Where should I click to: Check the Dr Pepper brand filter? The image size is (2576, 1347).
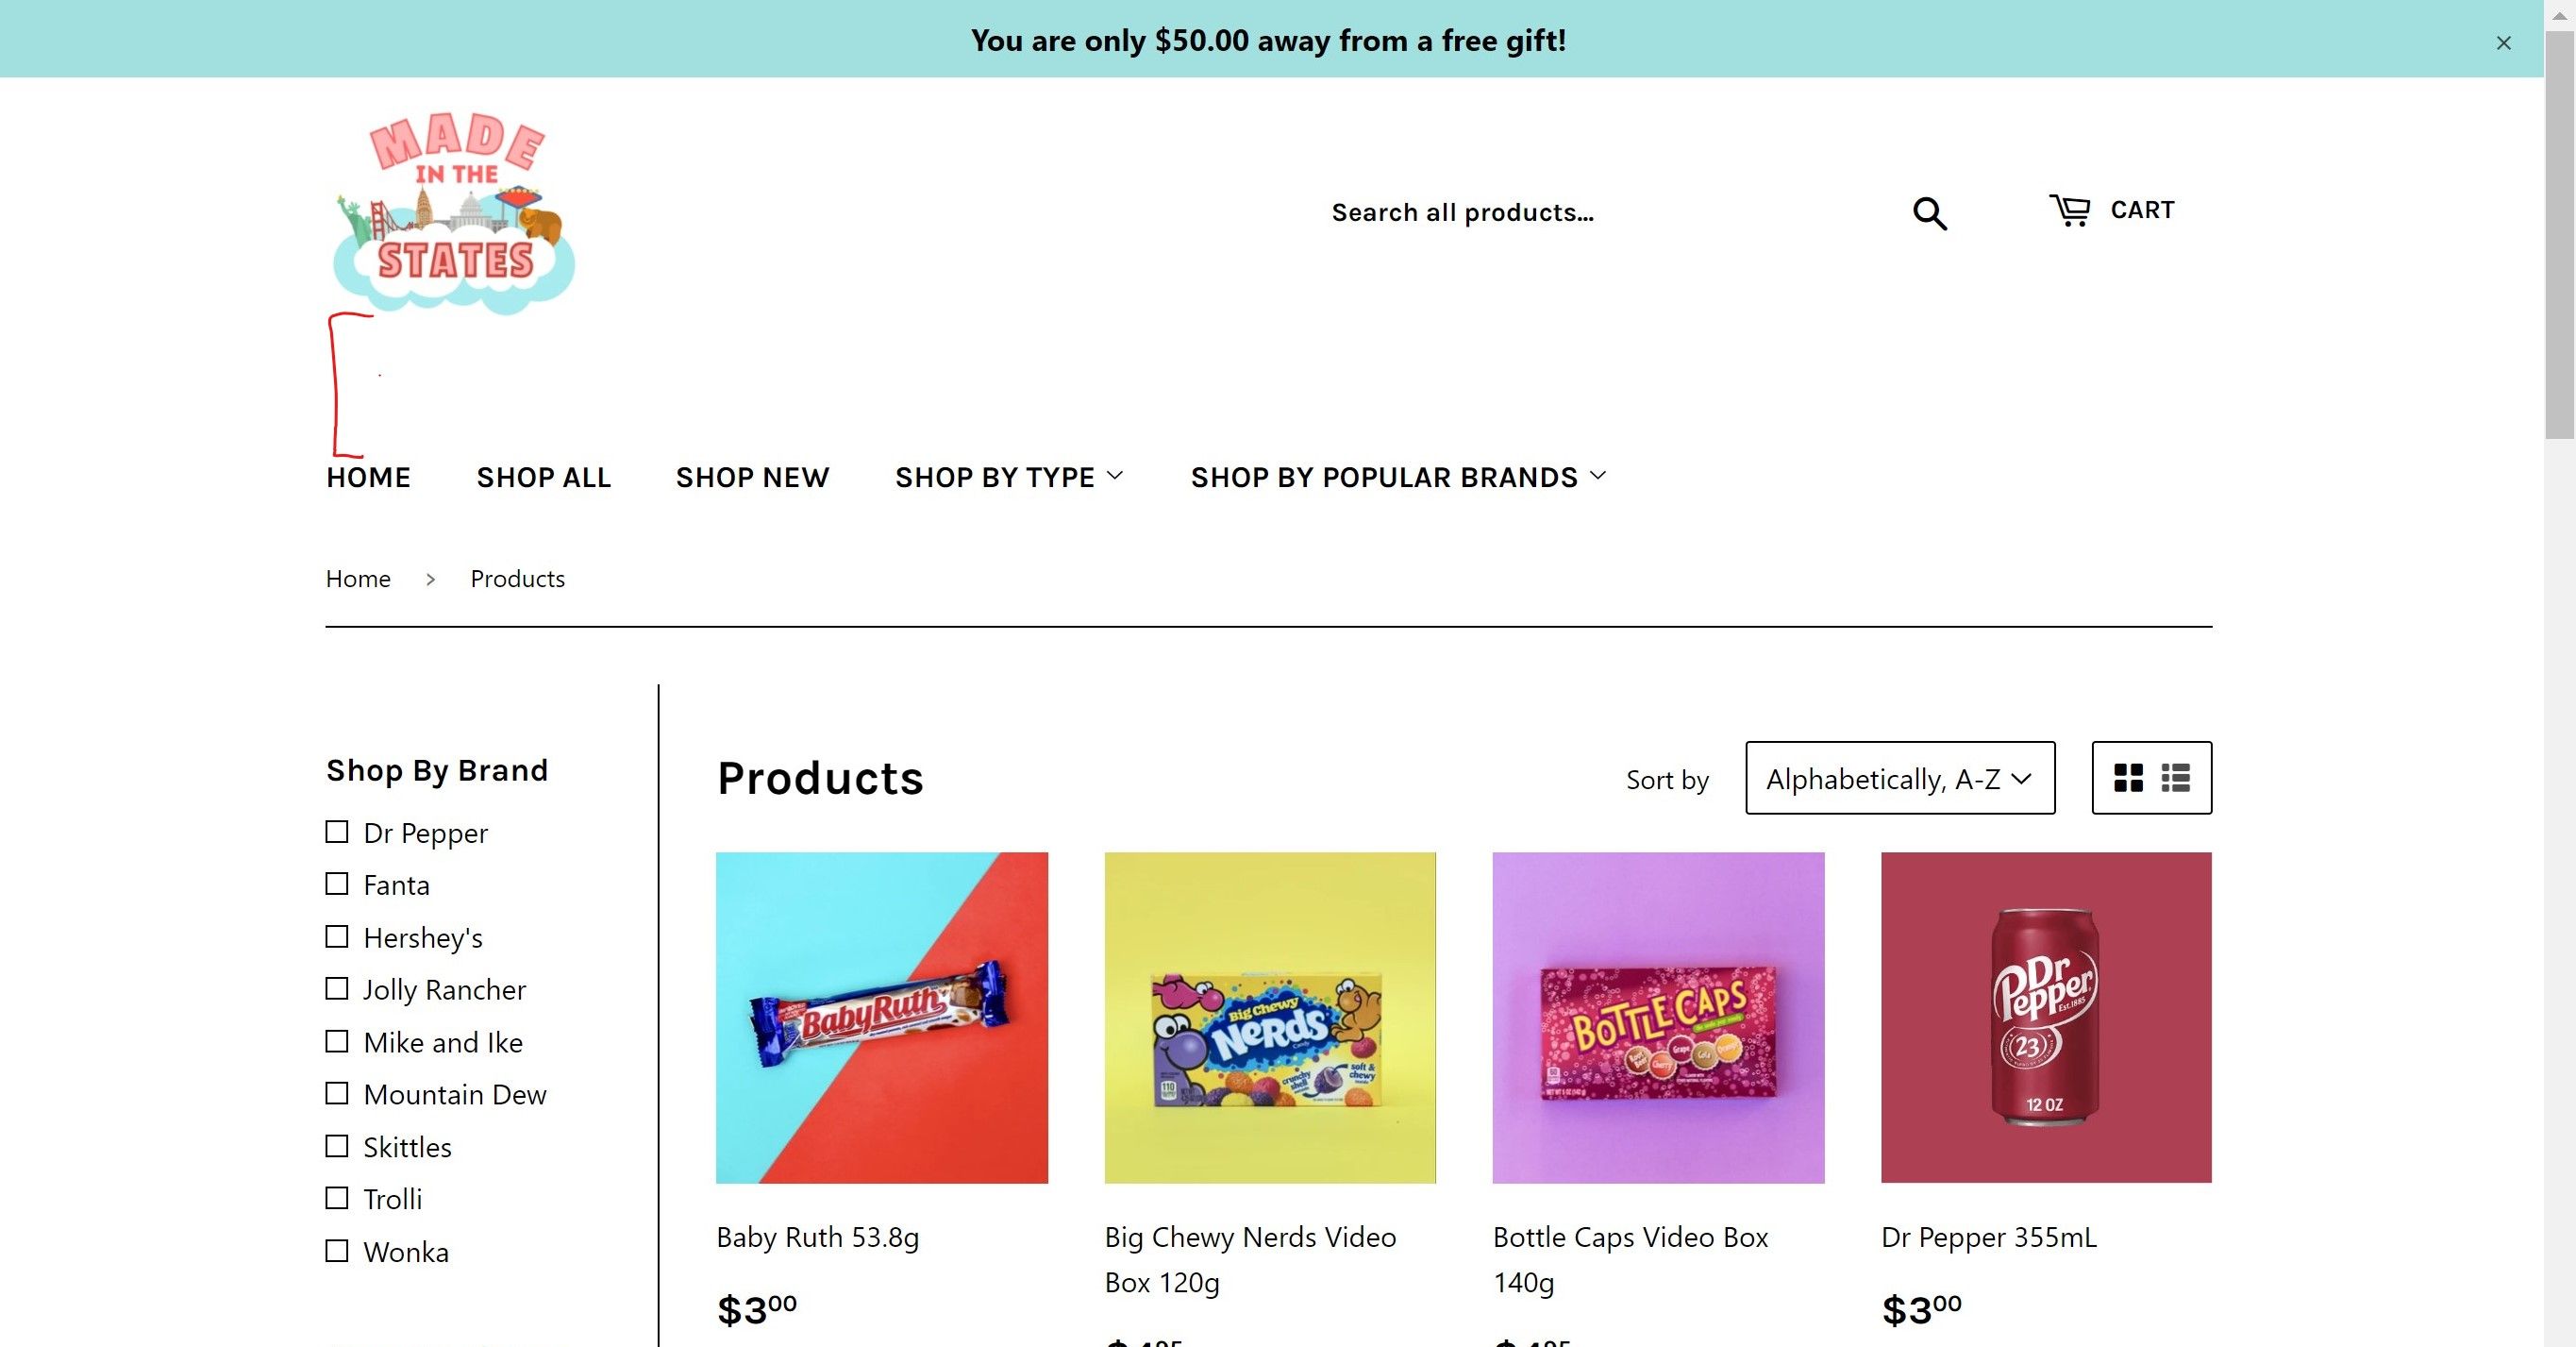click(x=337, y=832)
